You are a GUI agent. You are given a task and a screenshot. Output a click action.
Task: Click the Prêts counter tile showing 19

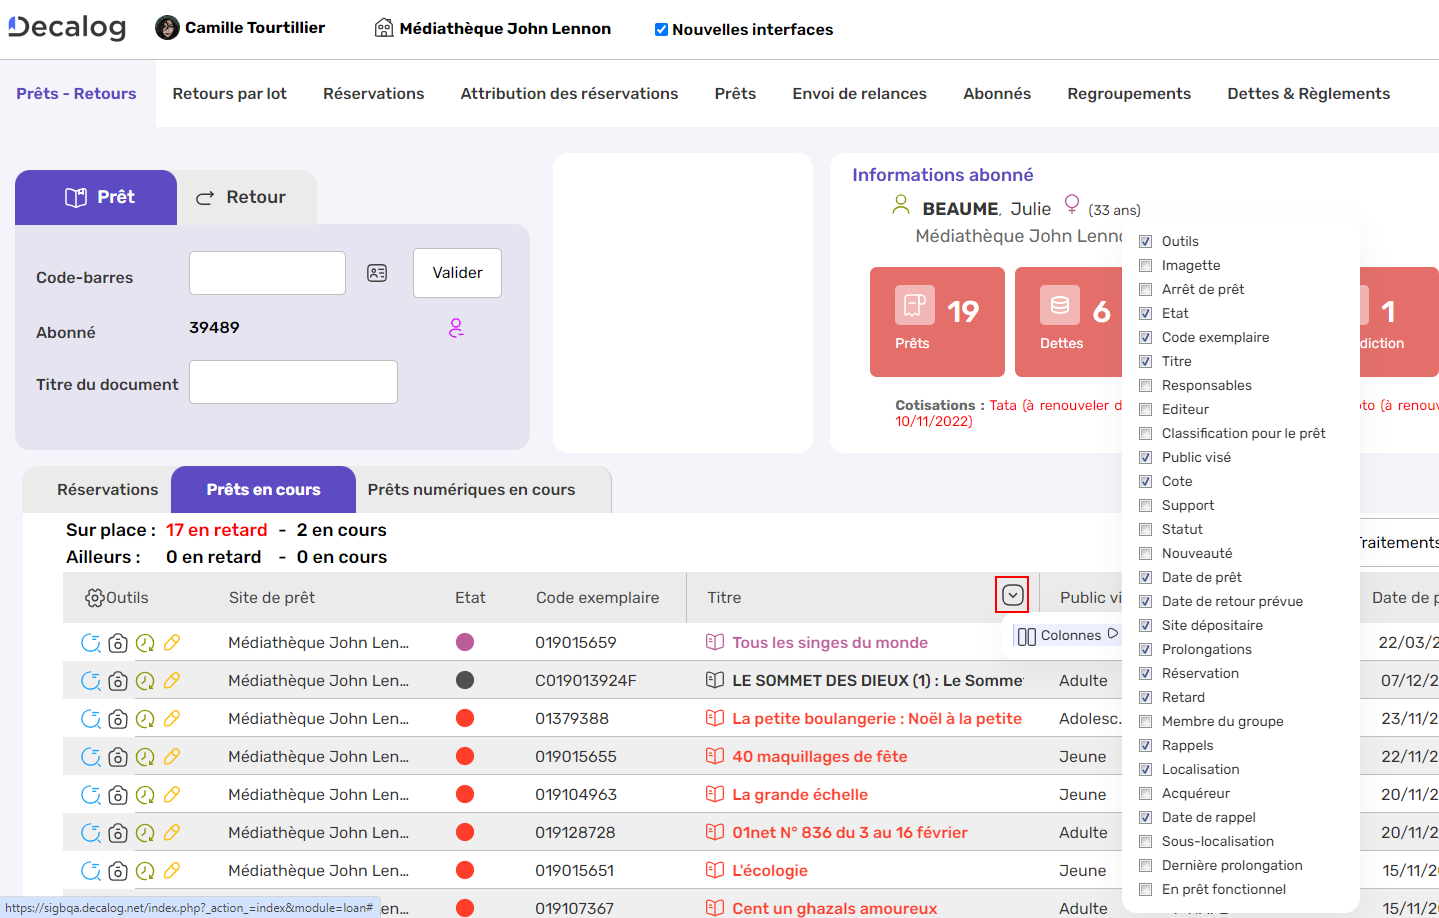click(x=937, y=322)
